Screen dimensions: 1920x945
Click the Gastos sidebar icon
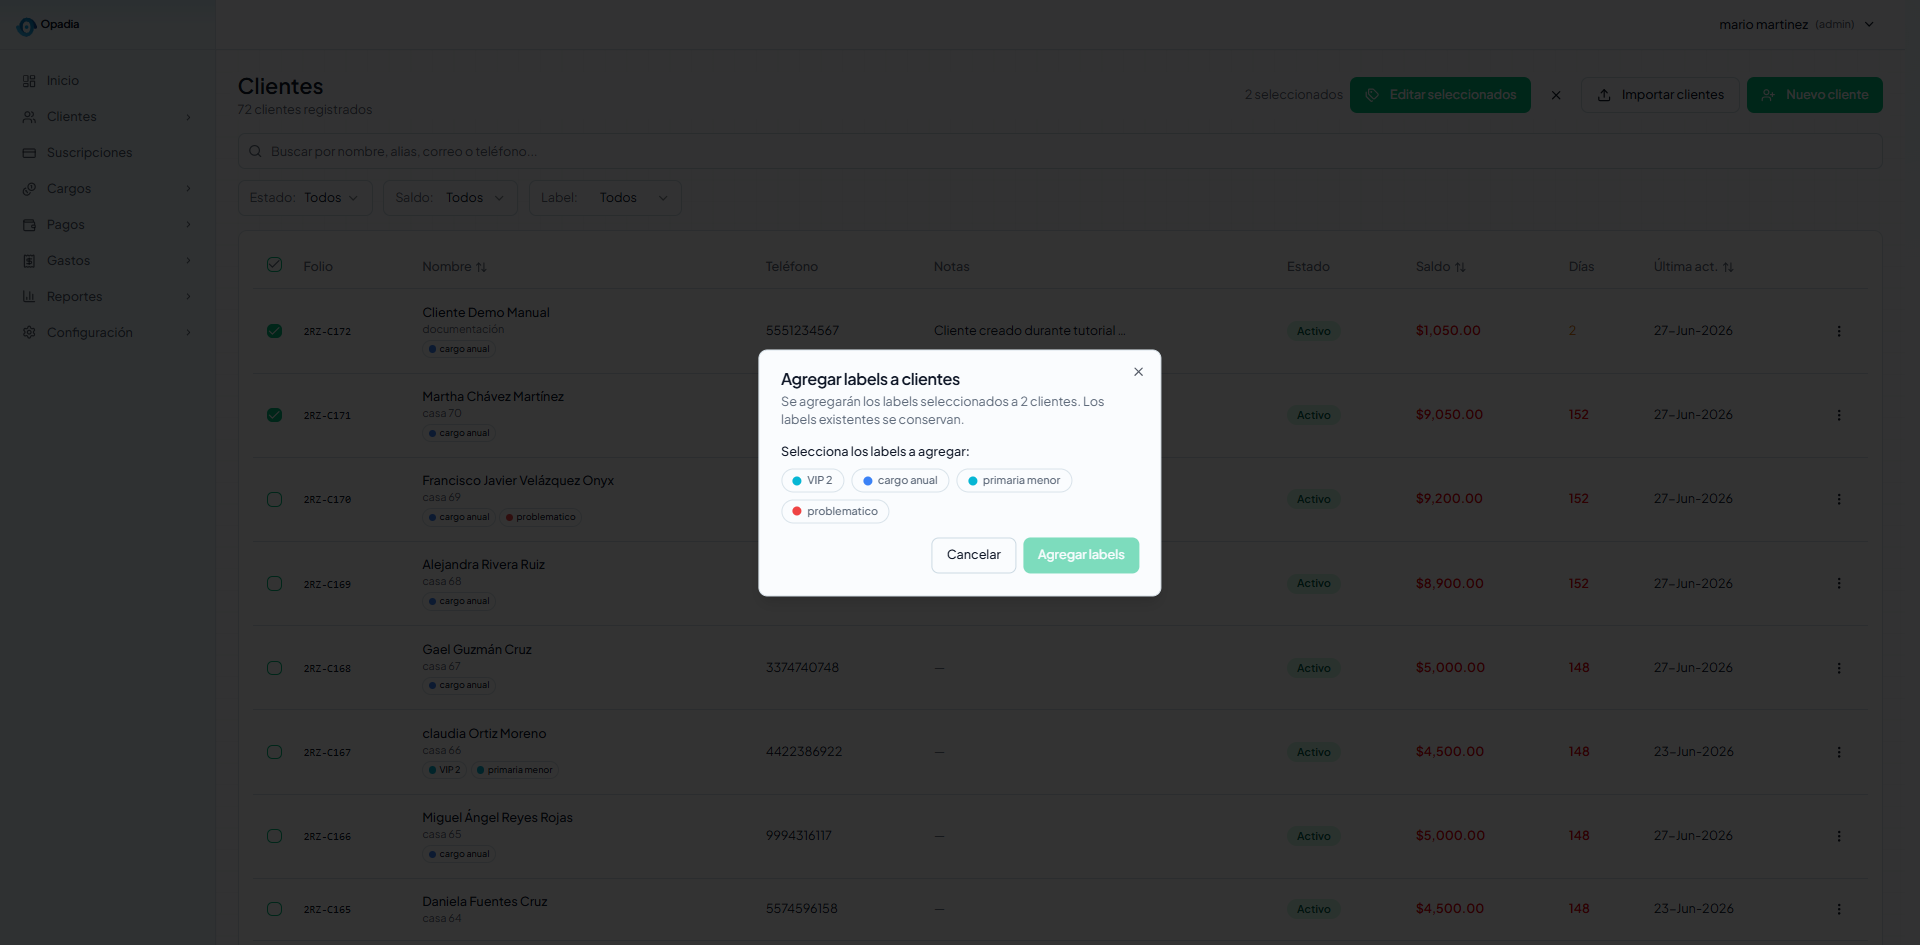tap(29, 261)
